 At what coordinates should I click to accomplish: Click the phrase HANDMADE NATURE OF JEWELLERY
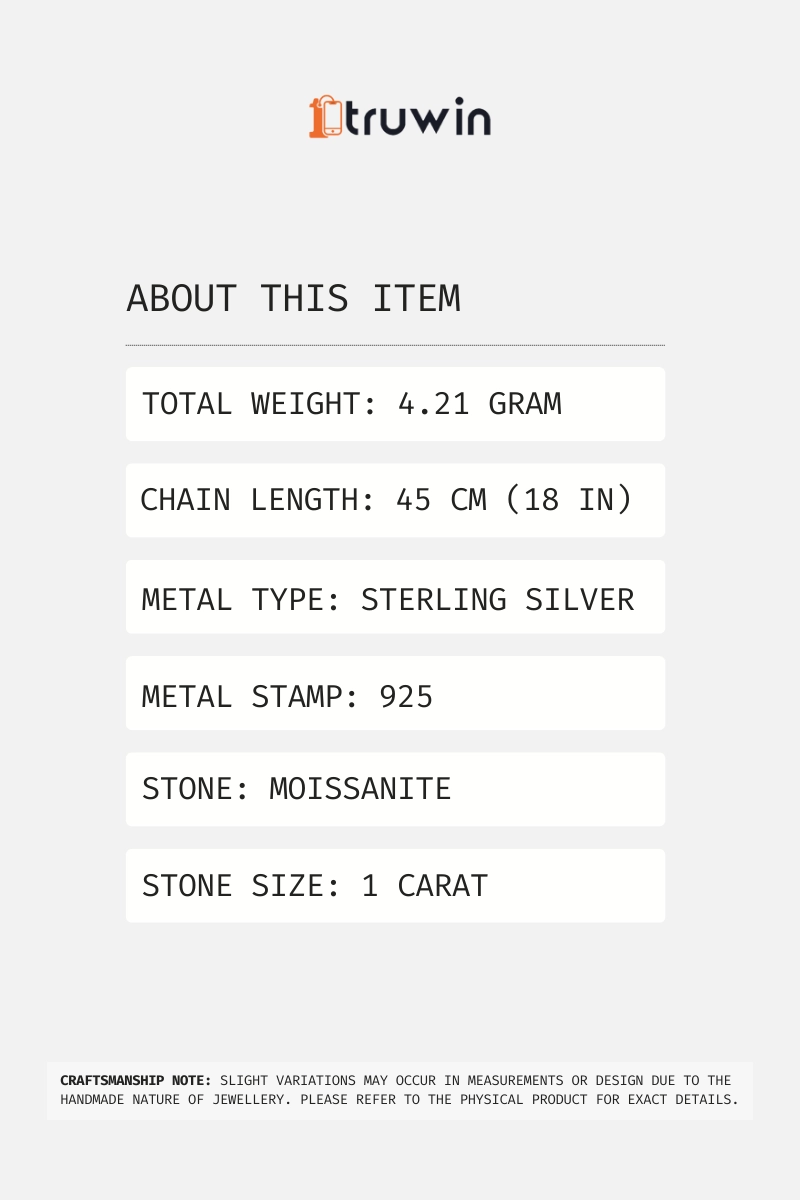[x=172, y=1099]
